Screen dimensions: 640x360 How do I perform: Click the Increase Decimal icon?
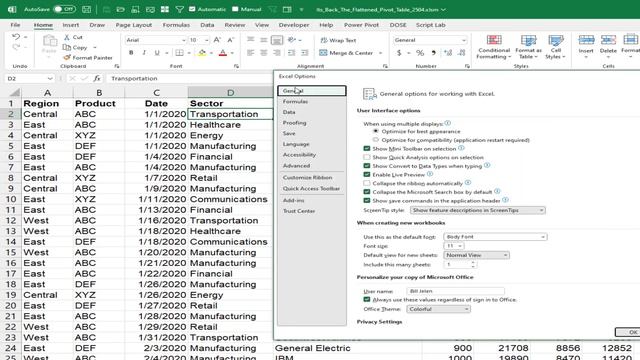coord(448,53)
